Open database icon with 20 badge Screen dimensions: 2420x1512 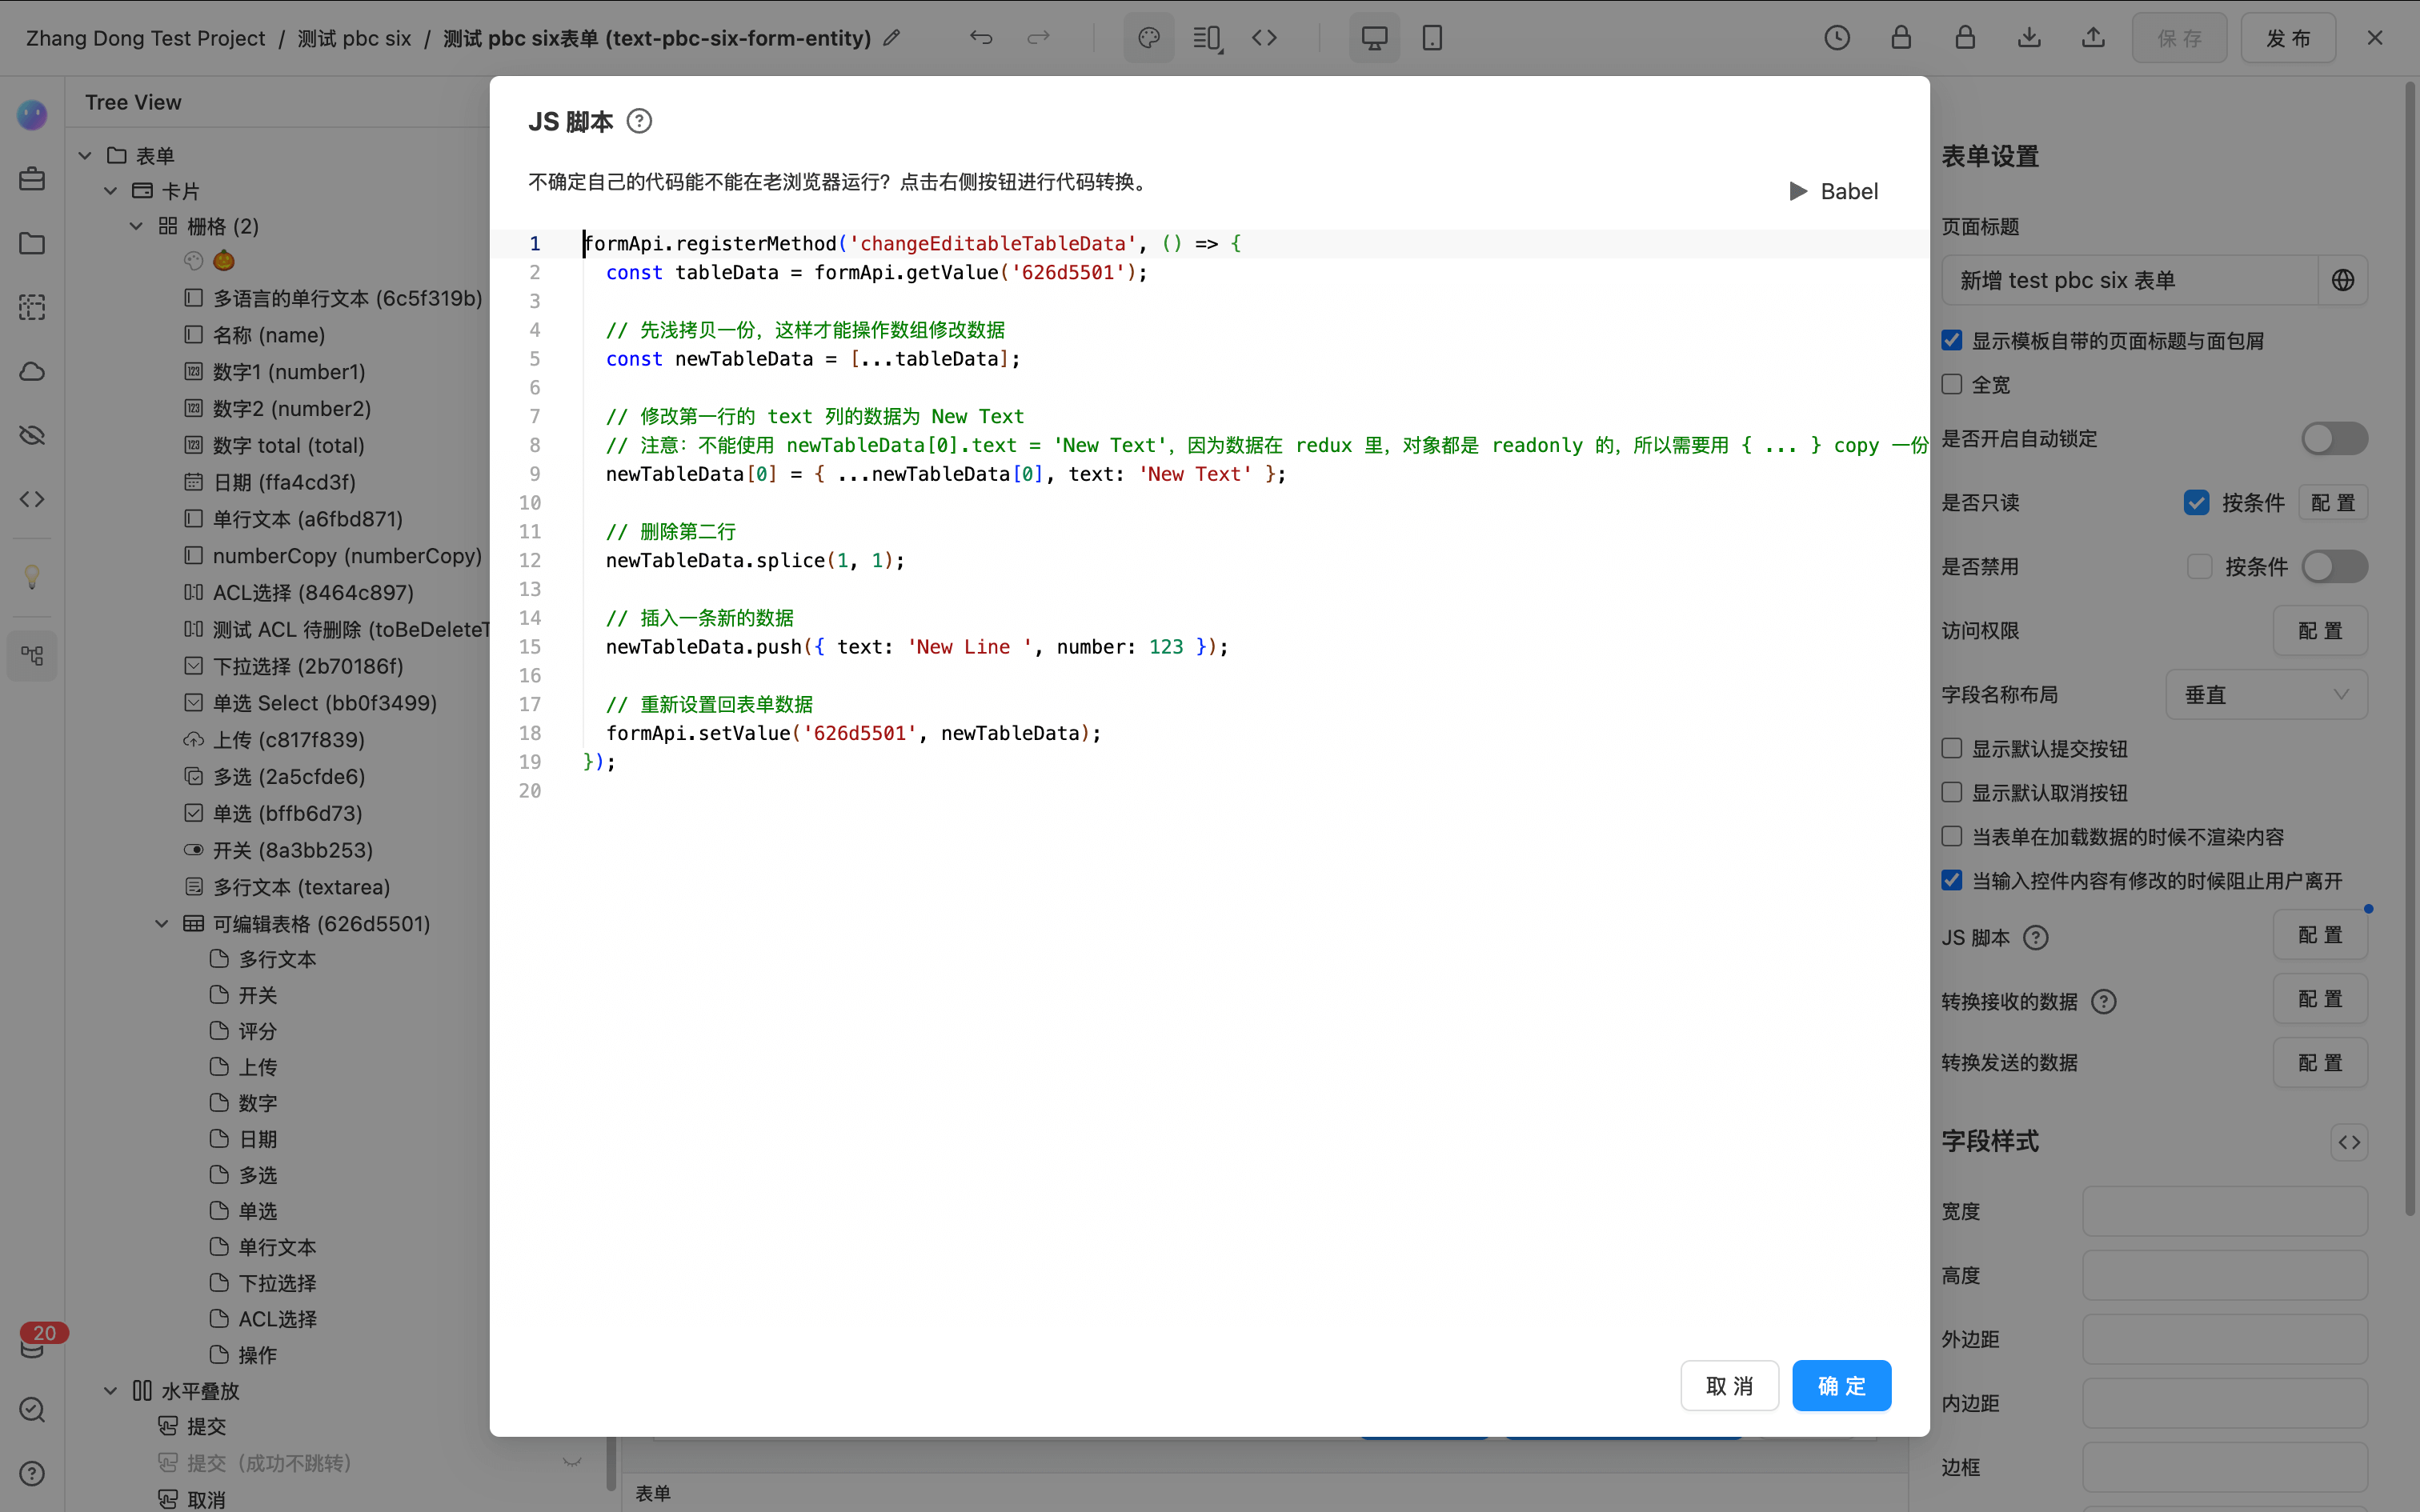[x=32, y=1346]
